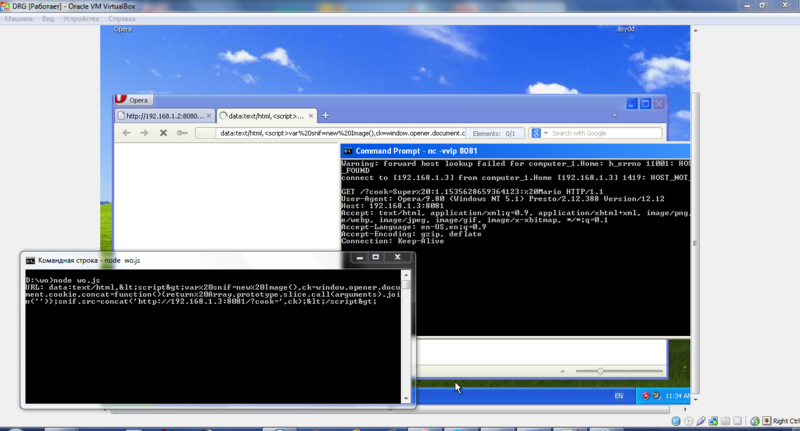Open the Opera menu button
This screenshot has height=431, width=800.
[x=132, y=99]
